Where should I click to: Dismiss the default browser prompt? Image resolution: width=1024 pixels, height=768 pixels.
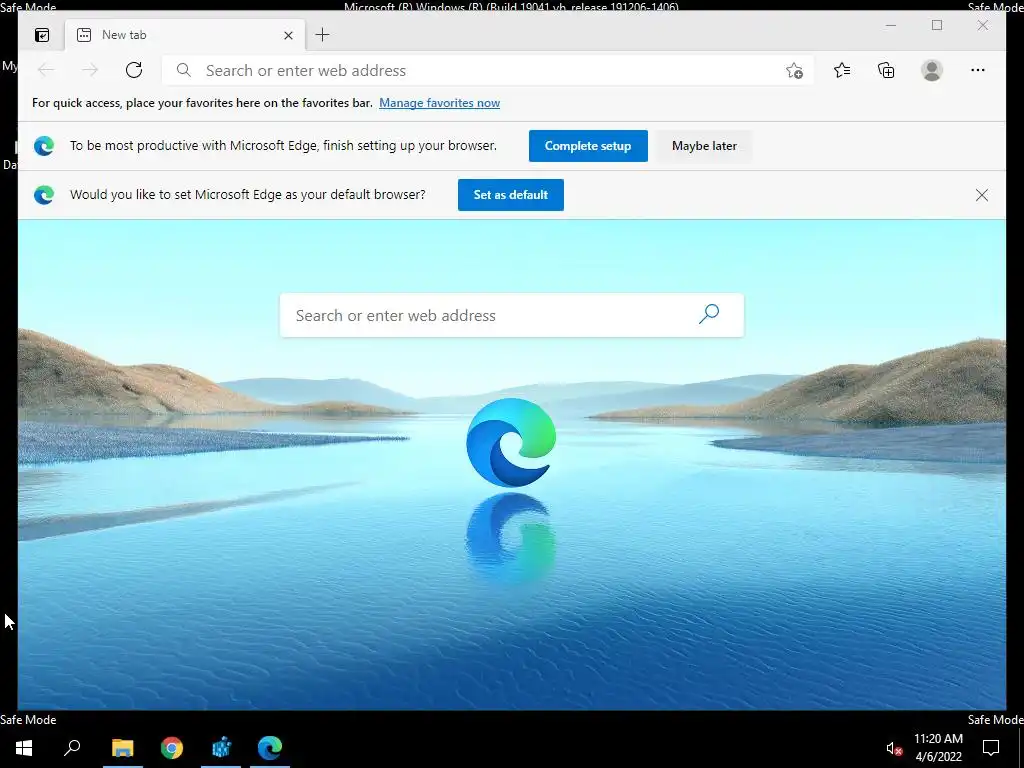982,195
